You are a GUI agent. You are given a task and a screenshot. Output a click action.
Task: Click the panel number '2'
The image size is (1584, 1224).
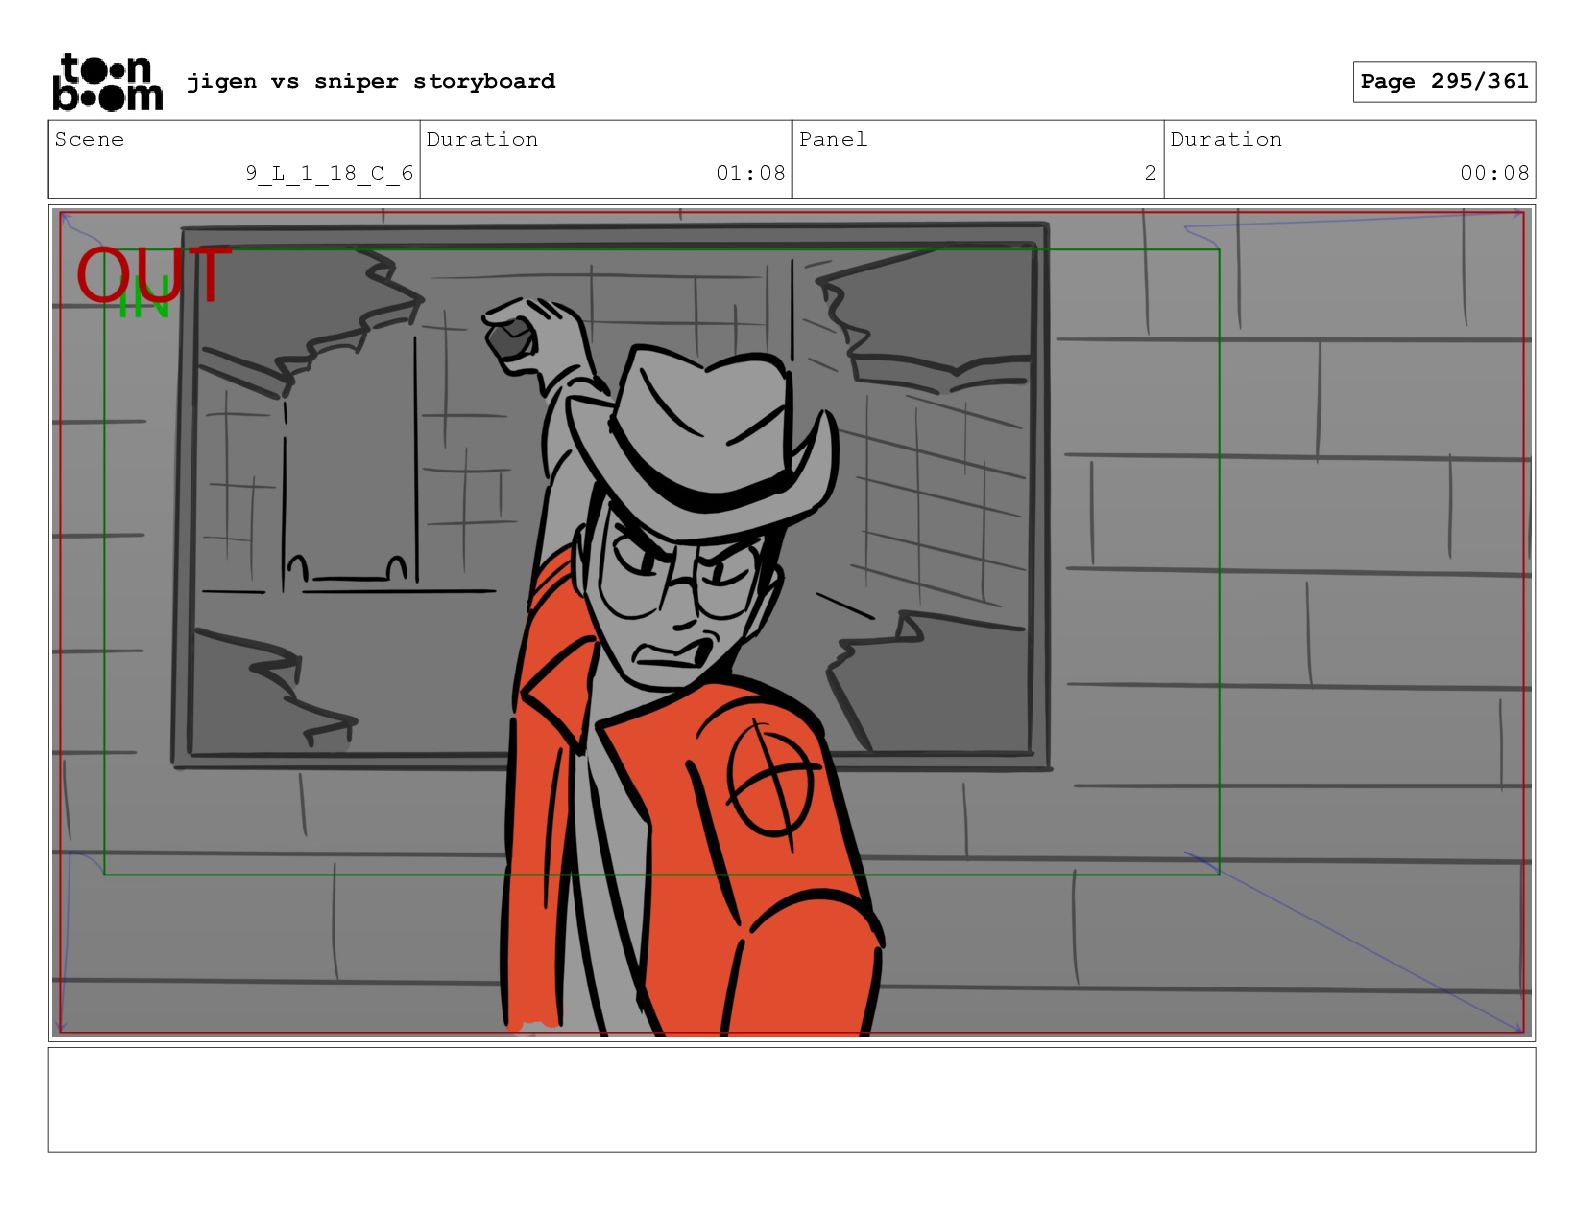1150,173
